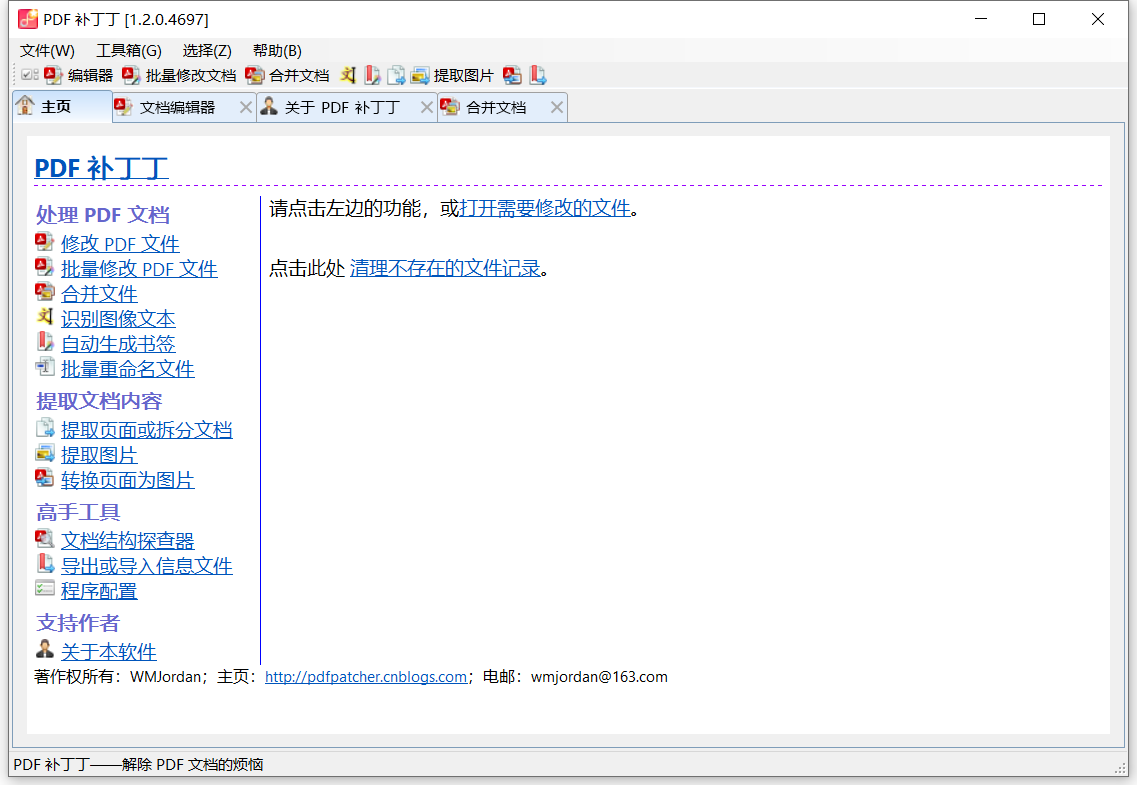Screen dimensions: 1137x785
Task: Switch to the 文档编辑器 tab
Action: [x=177, y=107]
